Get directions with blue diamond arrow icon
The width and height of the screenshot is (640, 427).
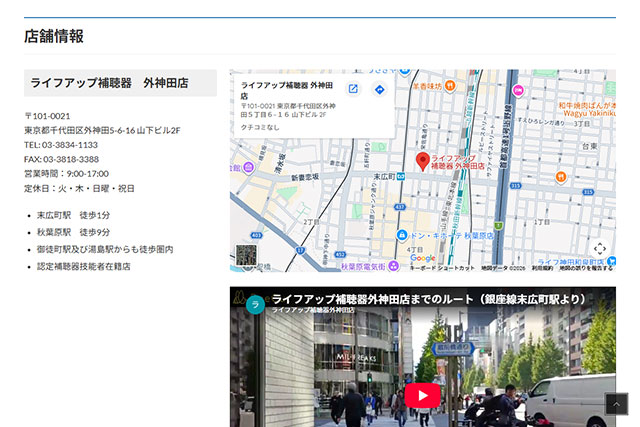(380, 89)
